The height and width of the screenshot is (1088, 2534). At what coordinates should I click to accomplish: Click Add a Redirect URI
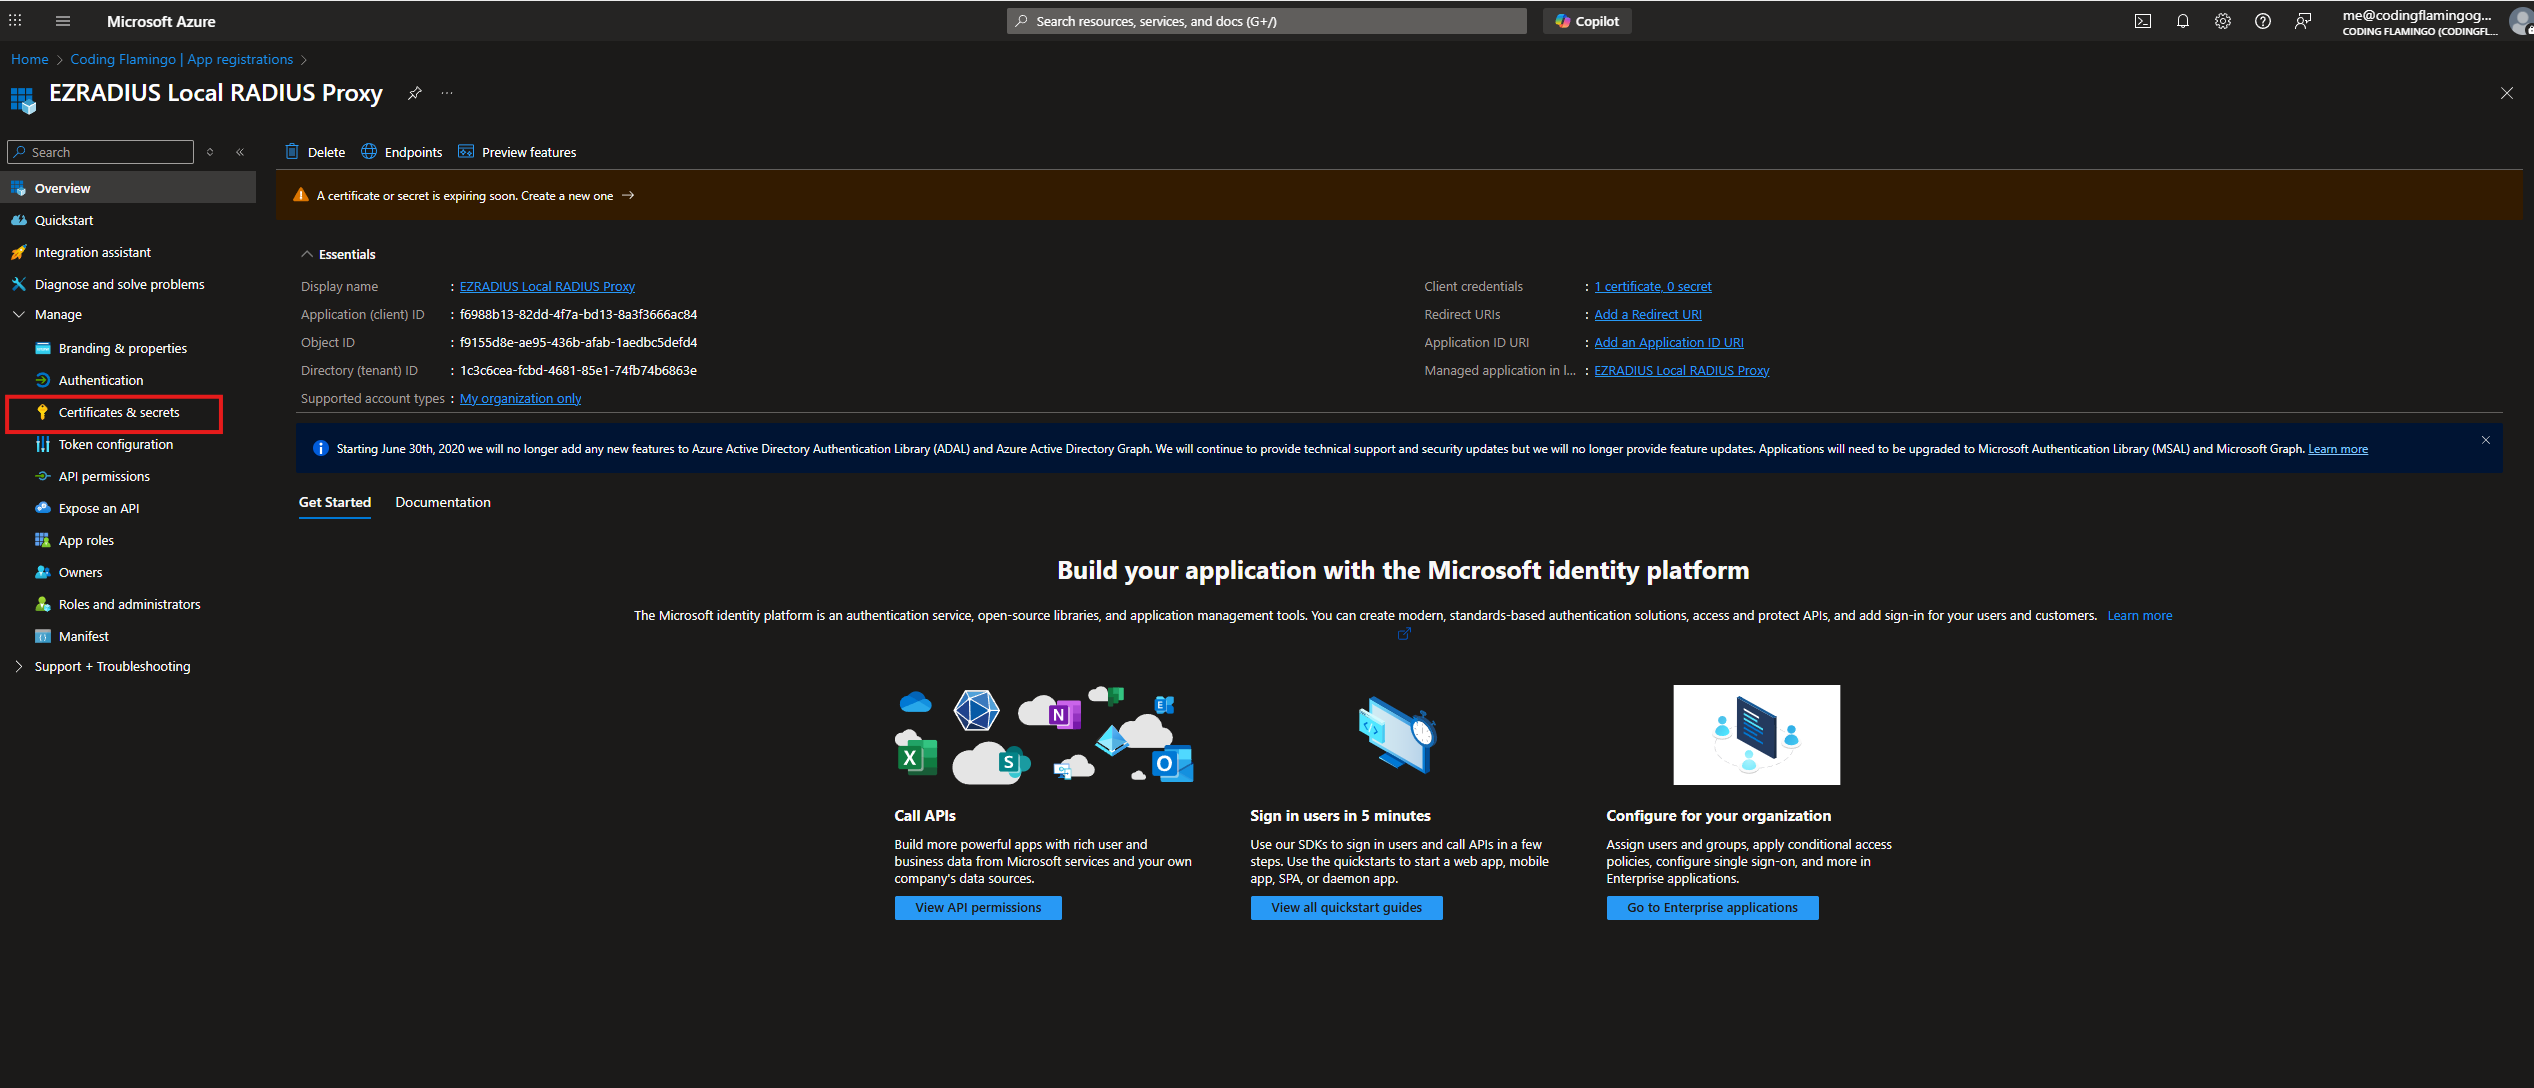[1648, 314]
